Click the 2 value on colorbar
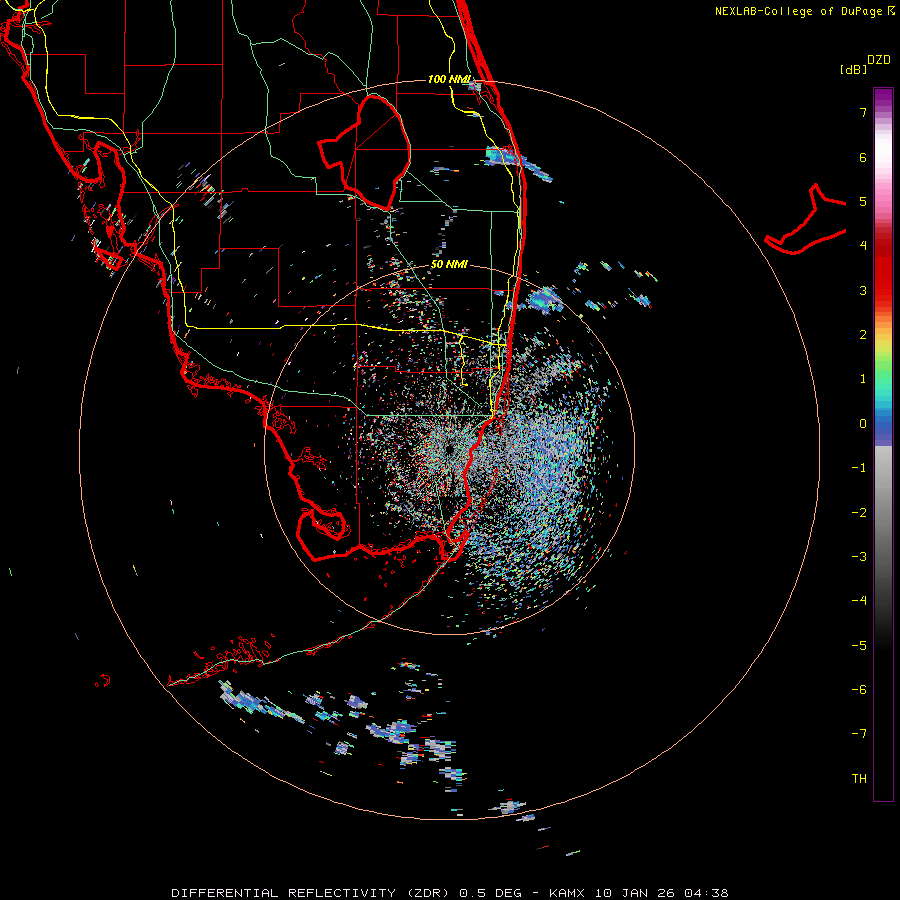 coord(863,335)
